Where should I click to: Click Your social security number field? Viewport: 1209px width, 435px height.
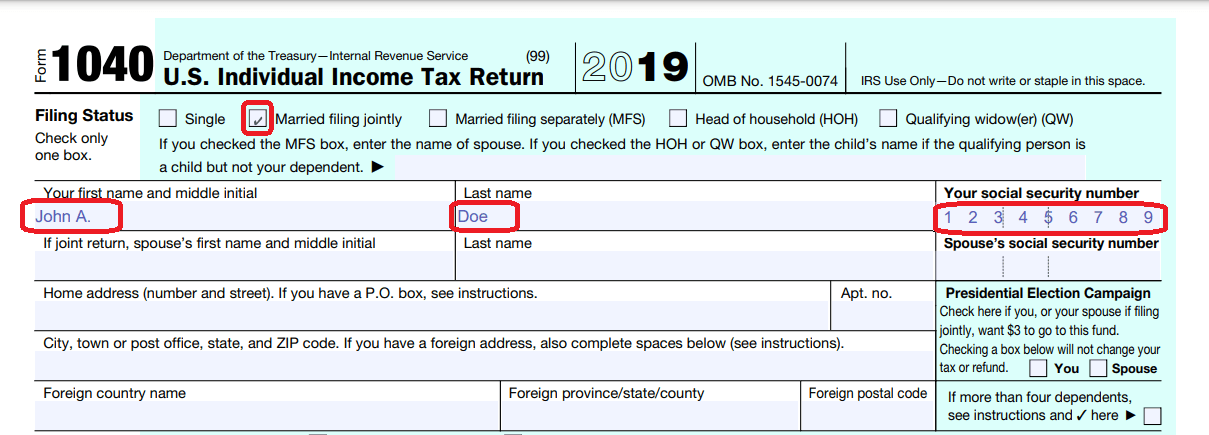pos(1048,217)
